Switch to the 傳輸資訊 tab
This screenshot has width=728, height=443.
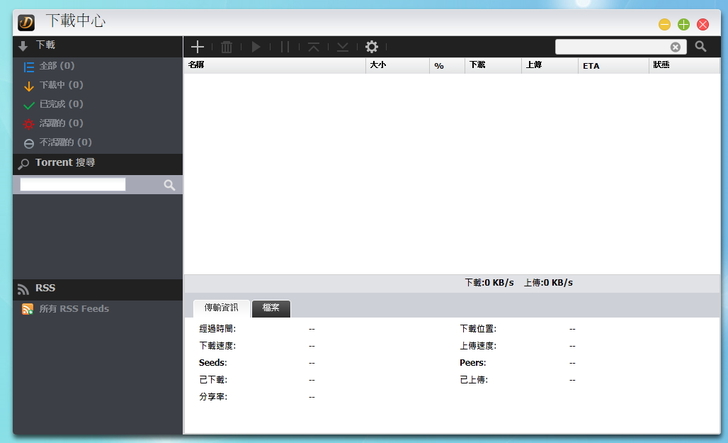point(221,308)
